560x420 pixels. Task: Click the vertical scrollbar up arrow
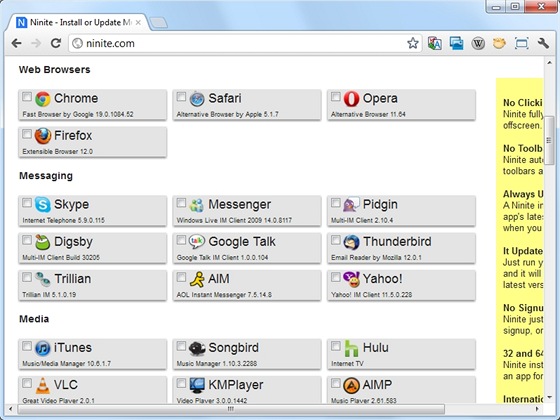[x=549, y=63]
